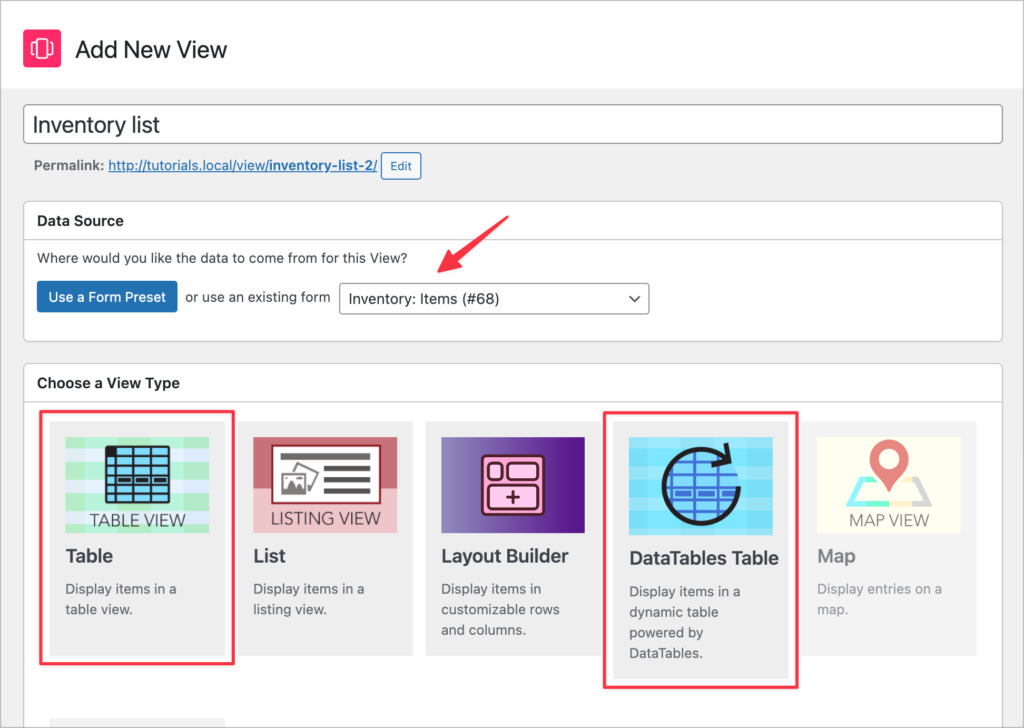Click the 'Permalink:' label

(x=69, y=166)
